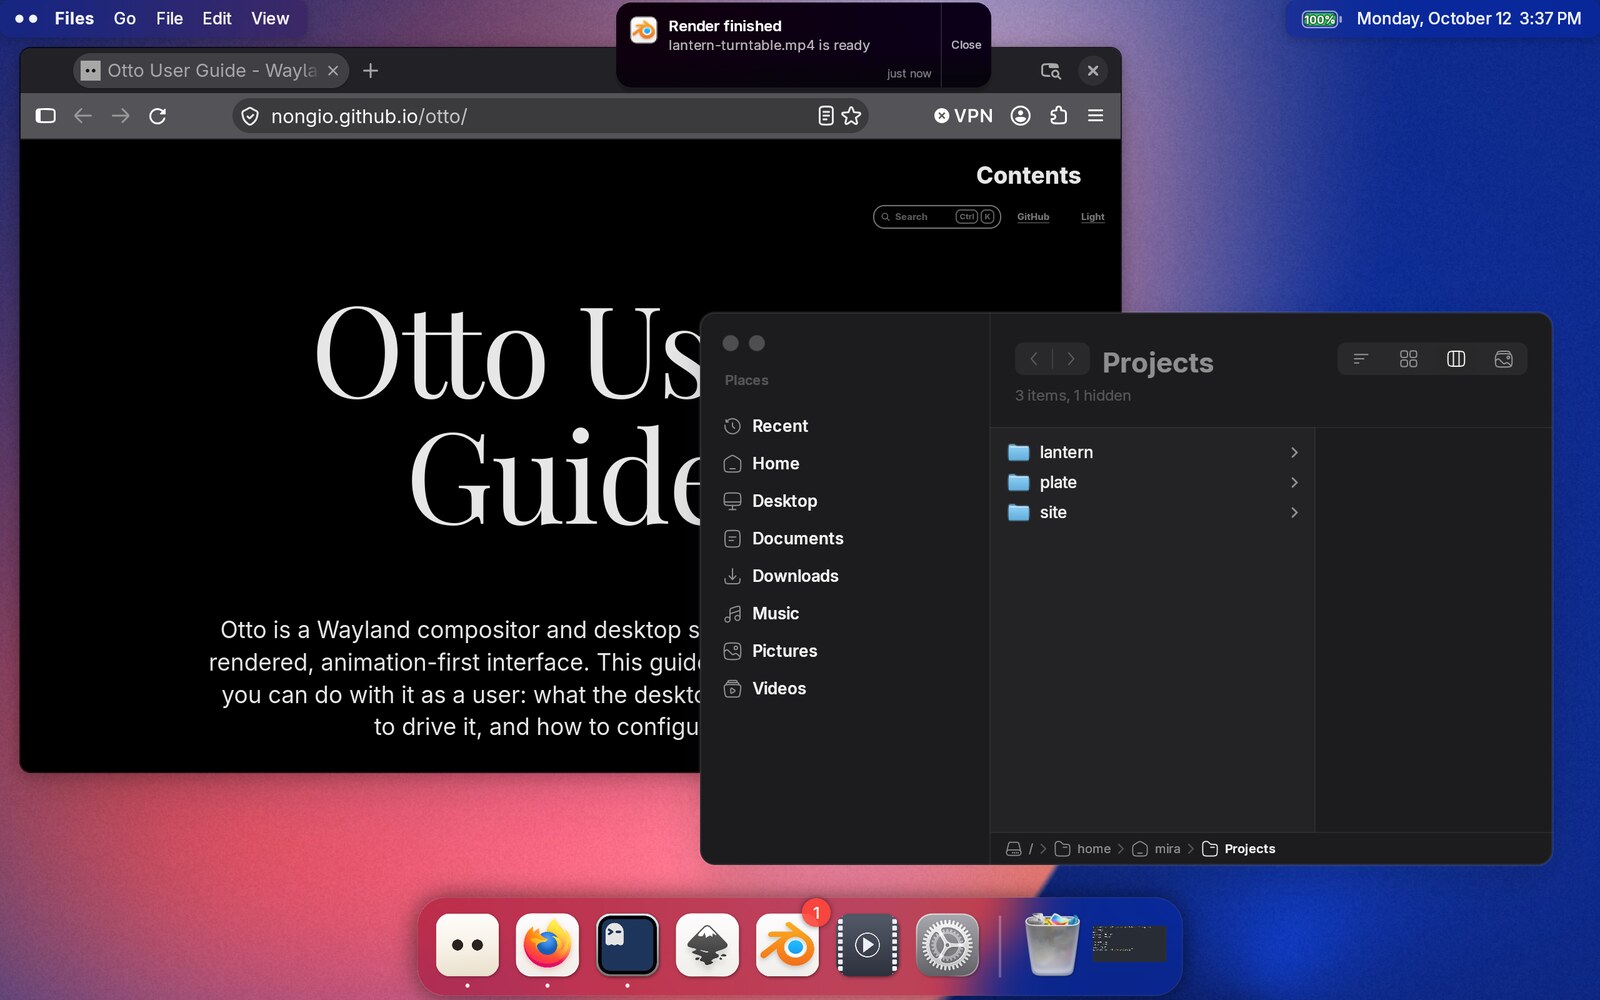Select Downloads in Files Places sidebar

tap(781, 576)
